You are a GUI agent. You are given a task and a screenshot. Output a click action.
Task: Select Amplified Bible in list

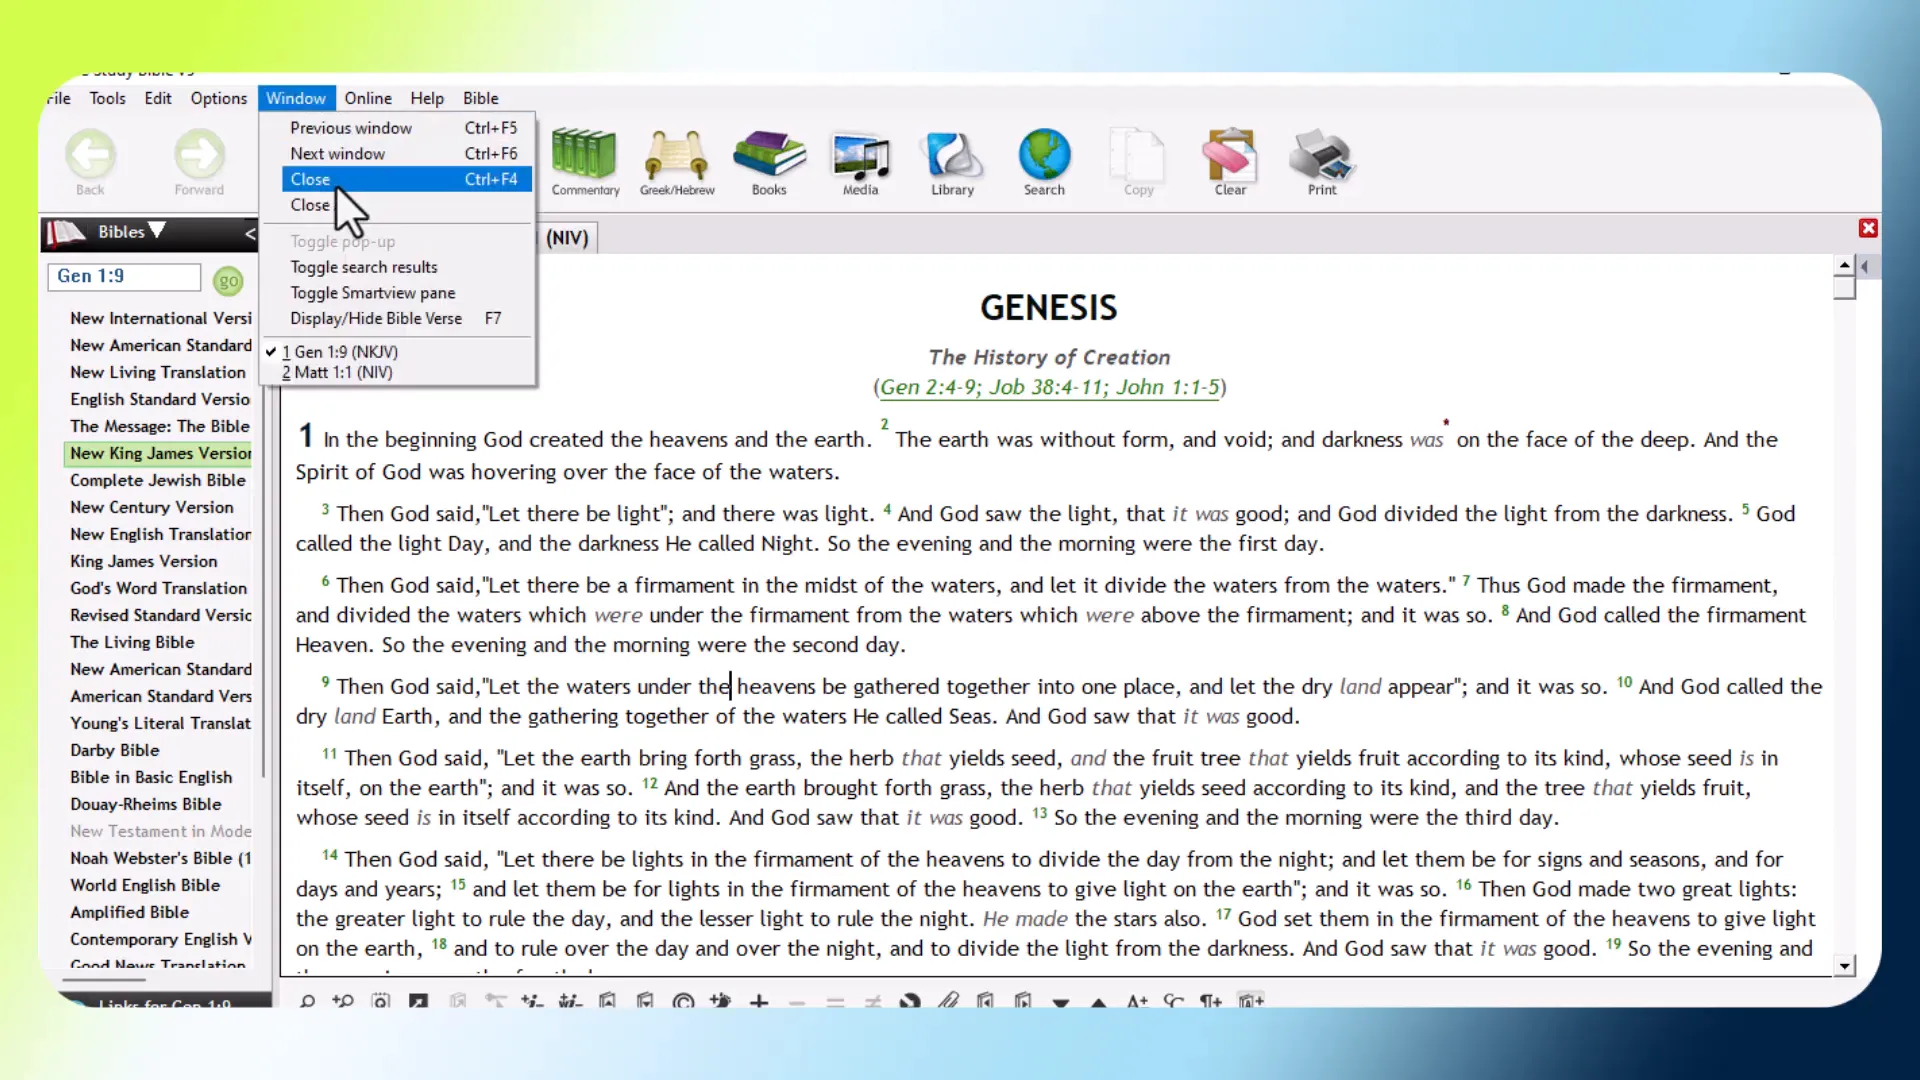tap(129, 912)
